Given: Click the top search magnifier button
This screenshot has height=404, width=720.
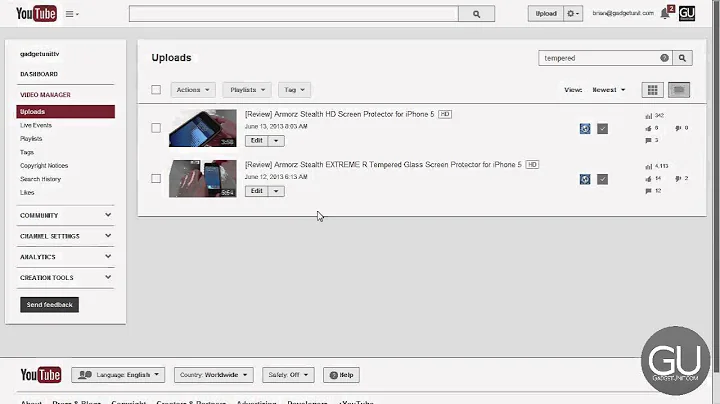Looking at the screenshot, I should 477,14.
